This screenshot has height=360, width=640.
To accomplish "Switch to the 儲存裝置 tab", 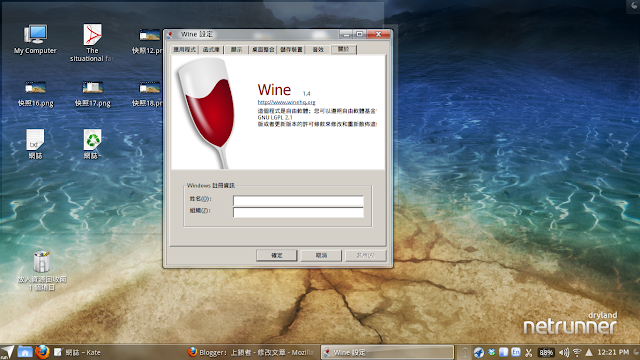I will tap(291, 49).
